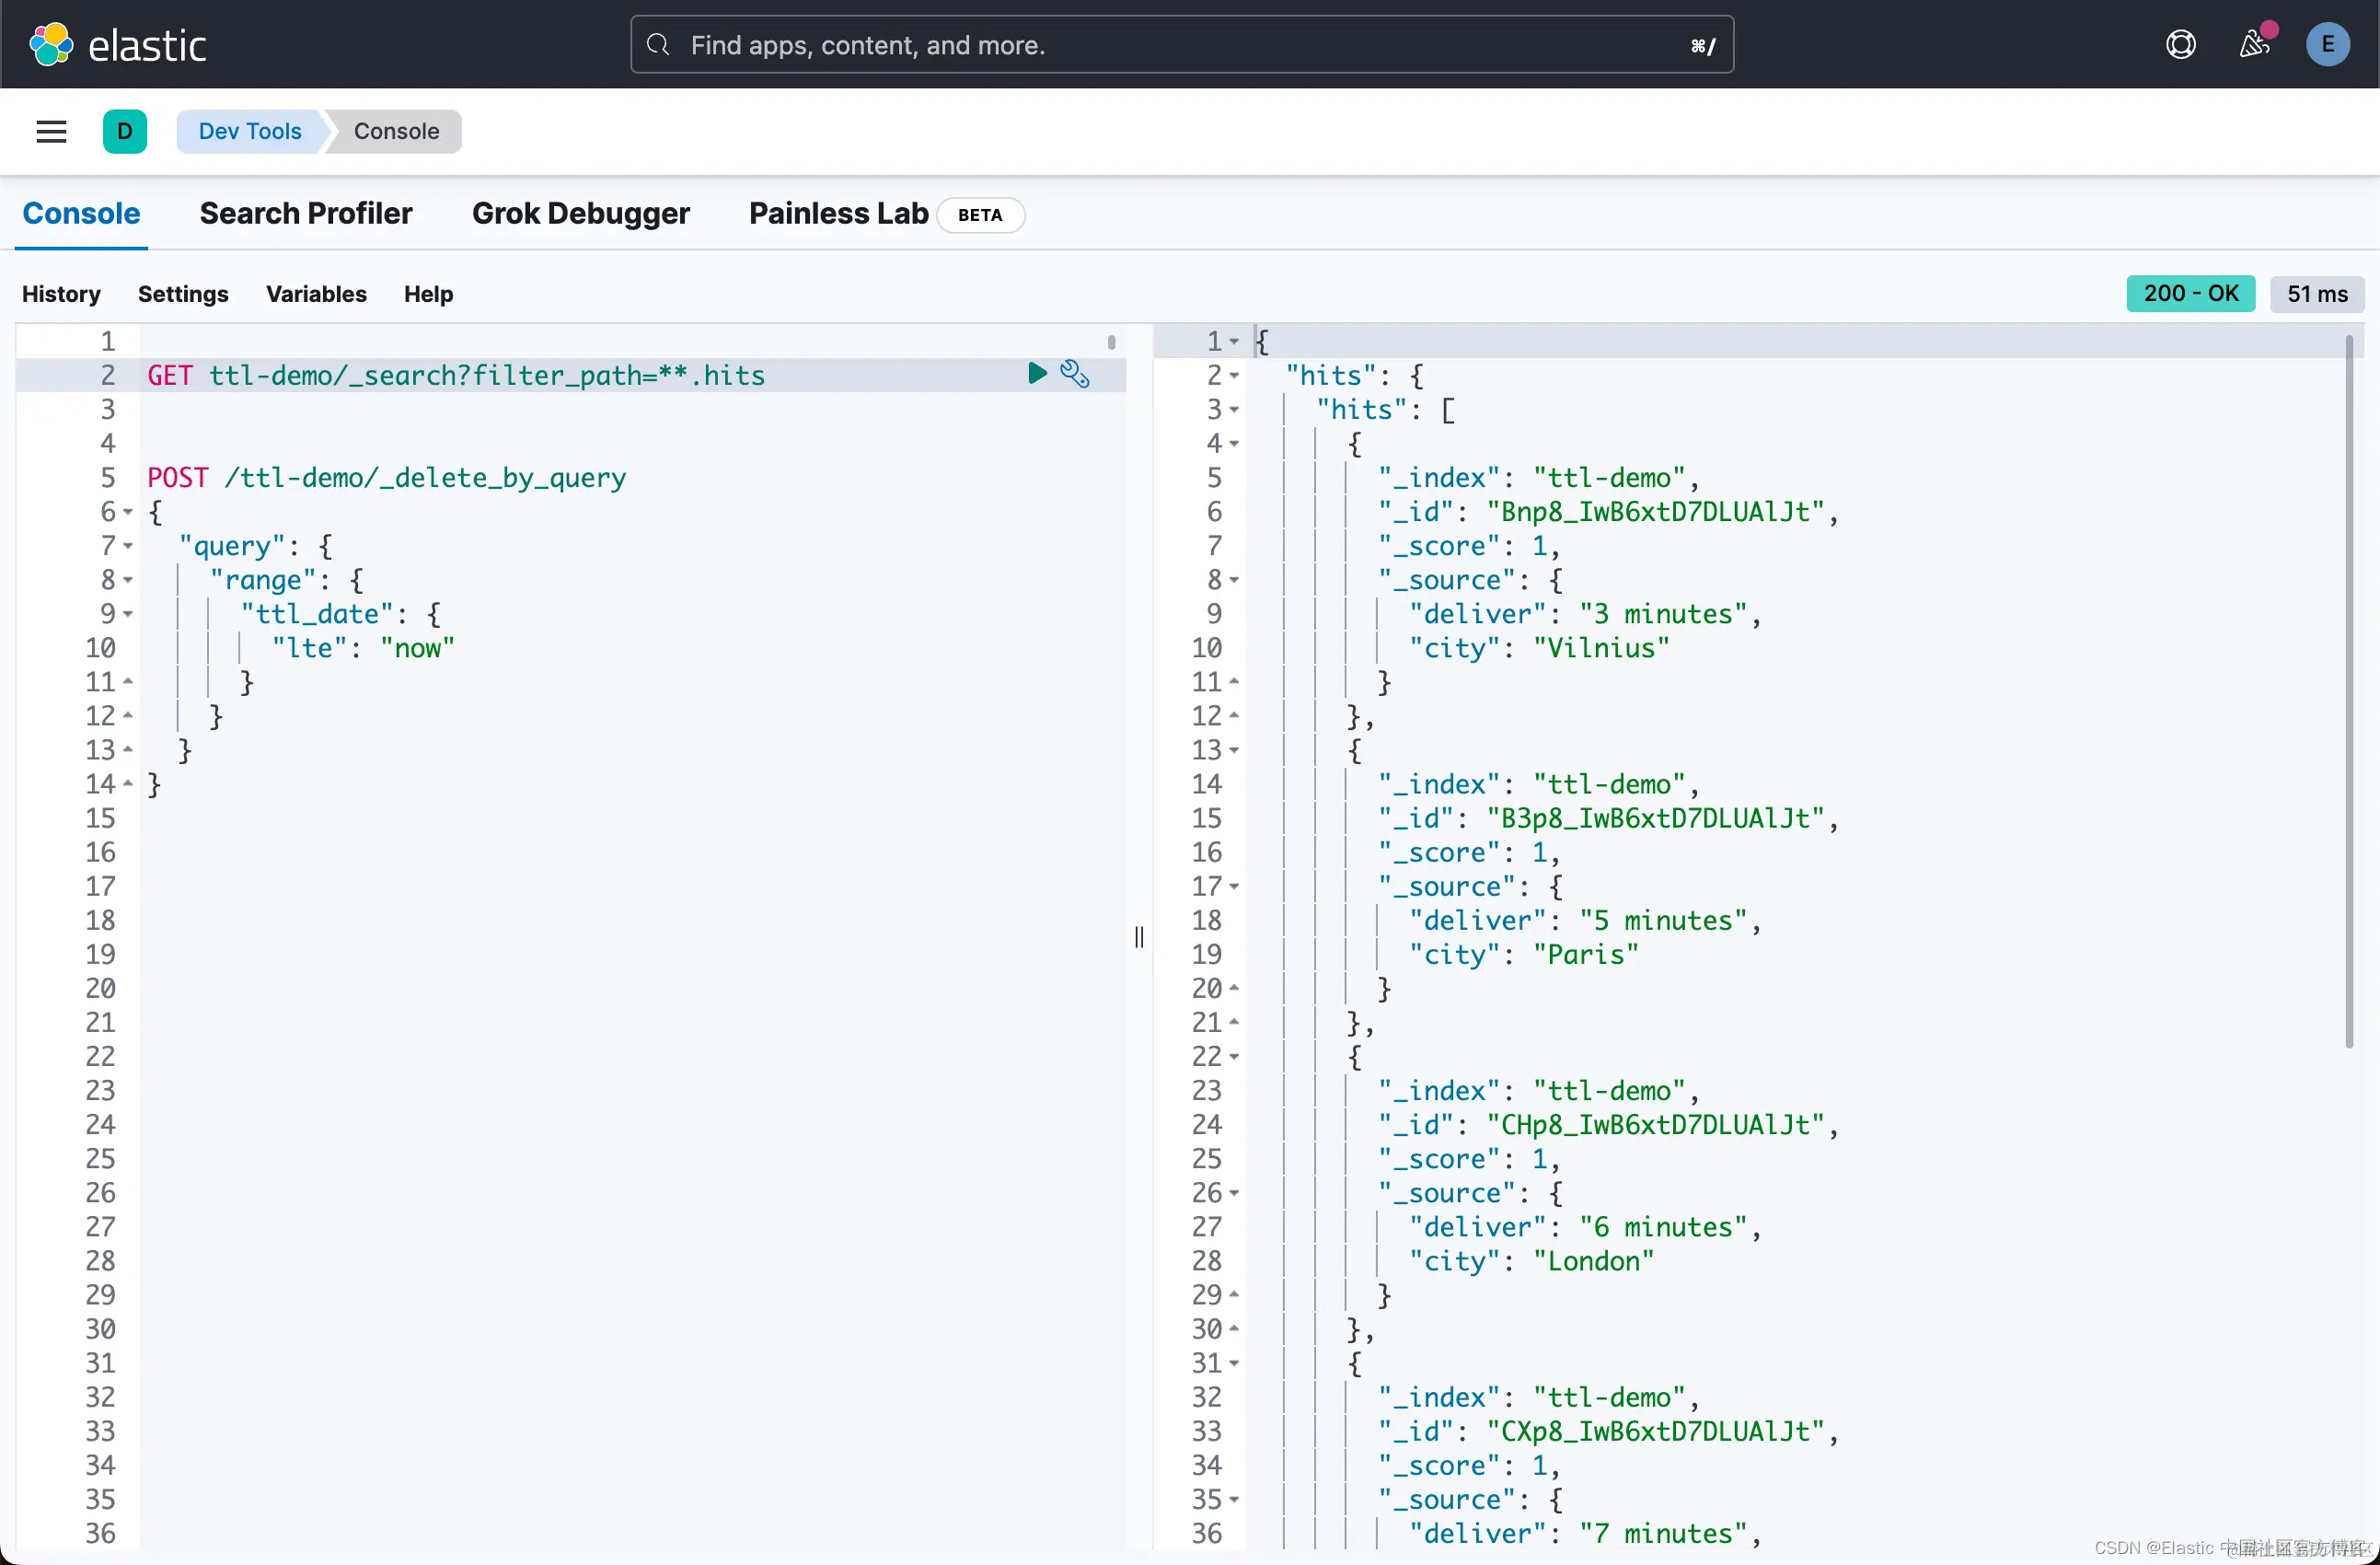
Task: Open the wrench request options icon
Action: coord(1075,374)
